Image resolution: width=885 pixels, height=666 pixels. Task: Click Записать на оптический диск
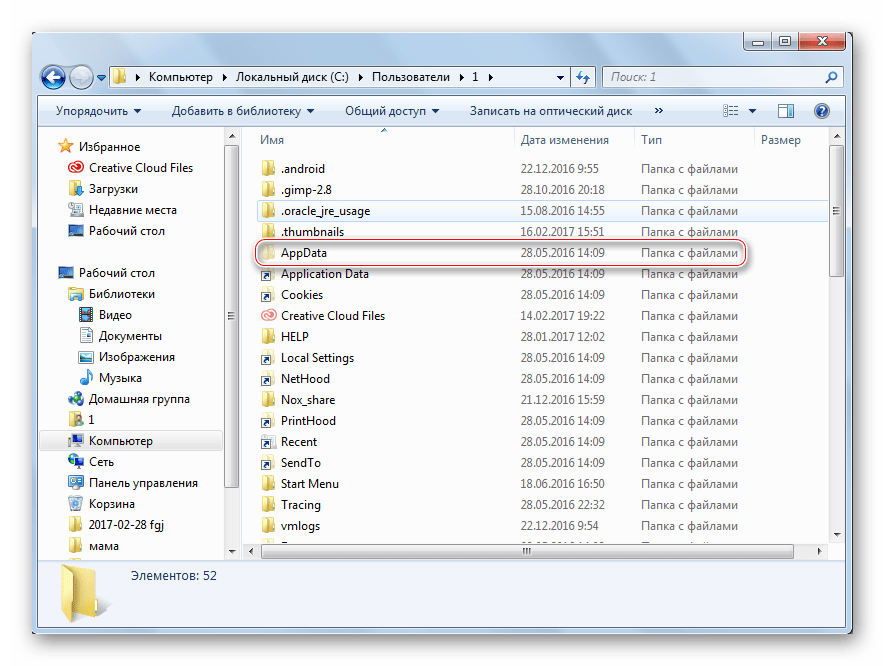pyautogui.click(x=550, y=111)
